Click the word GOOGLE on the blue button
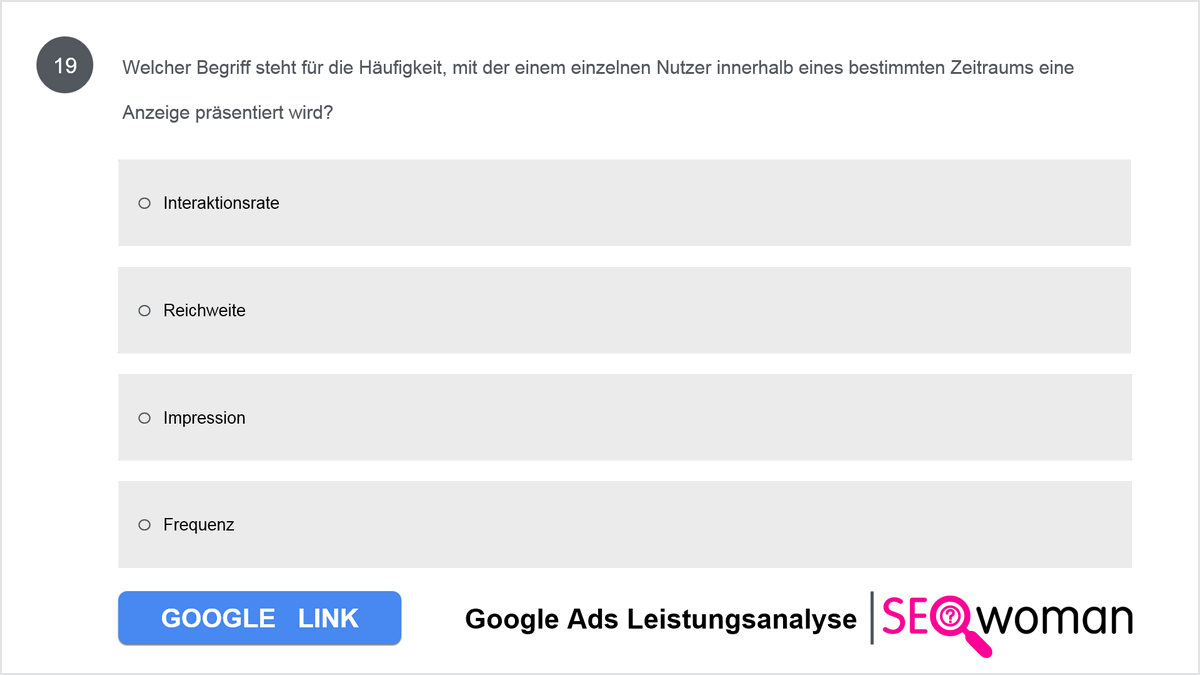 tap(218, 618)
